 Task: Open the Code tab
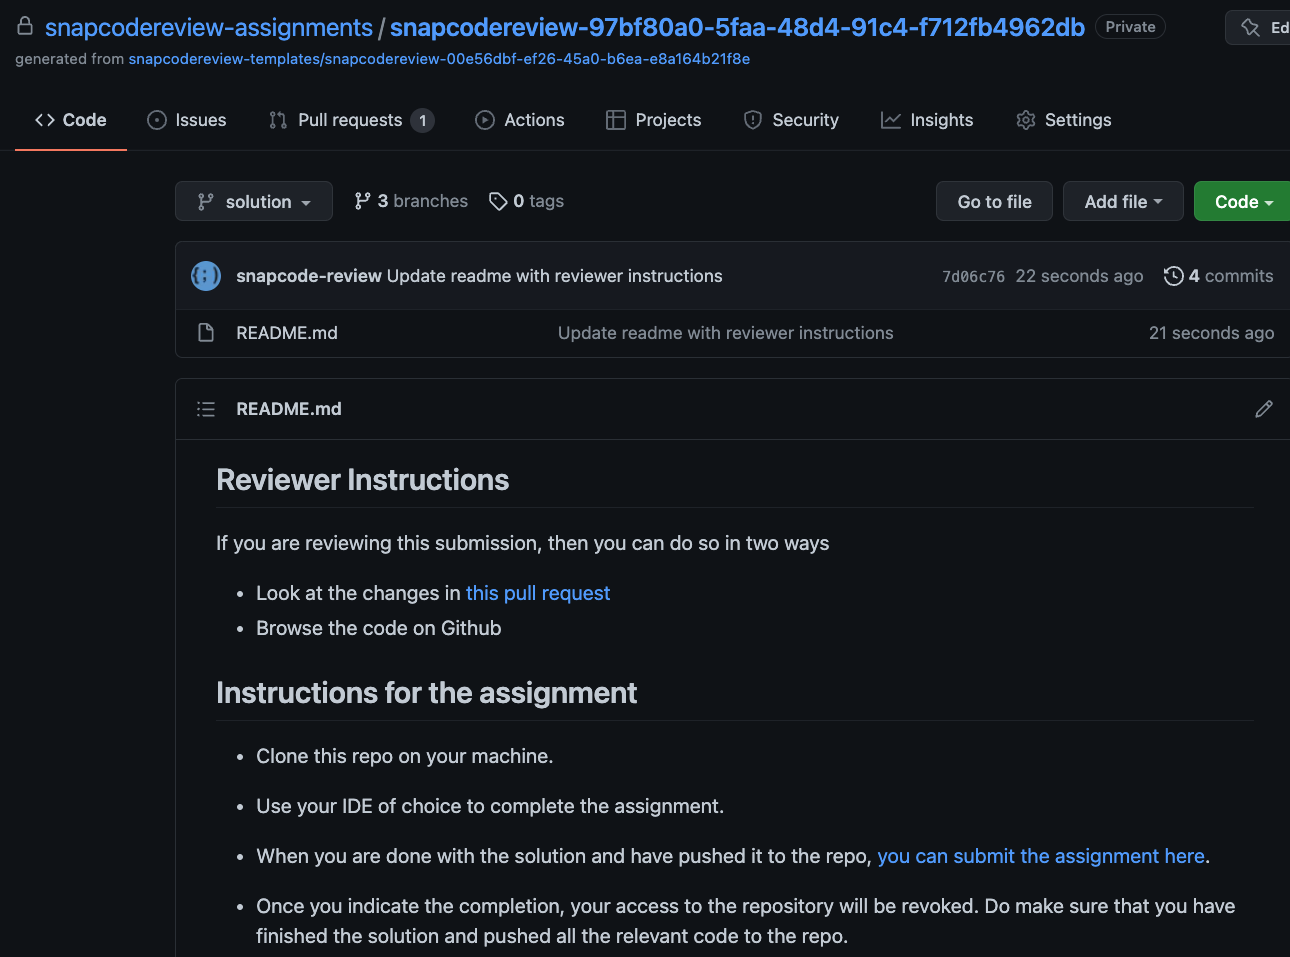pyautogui.click(x=71, y=120)
